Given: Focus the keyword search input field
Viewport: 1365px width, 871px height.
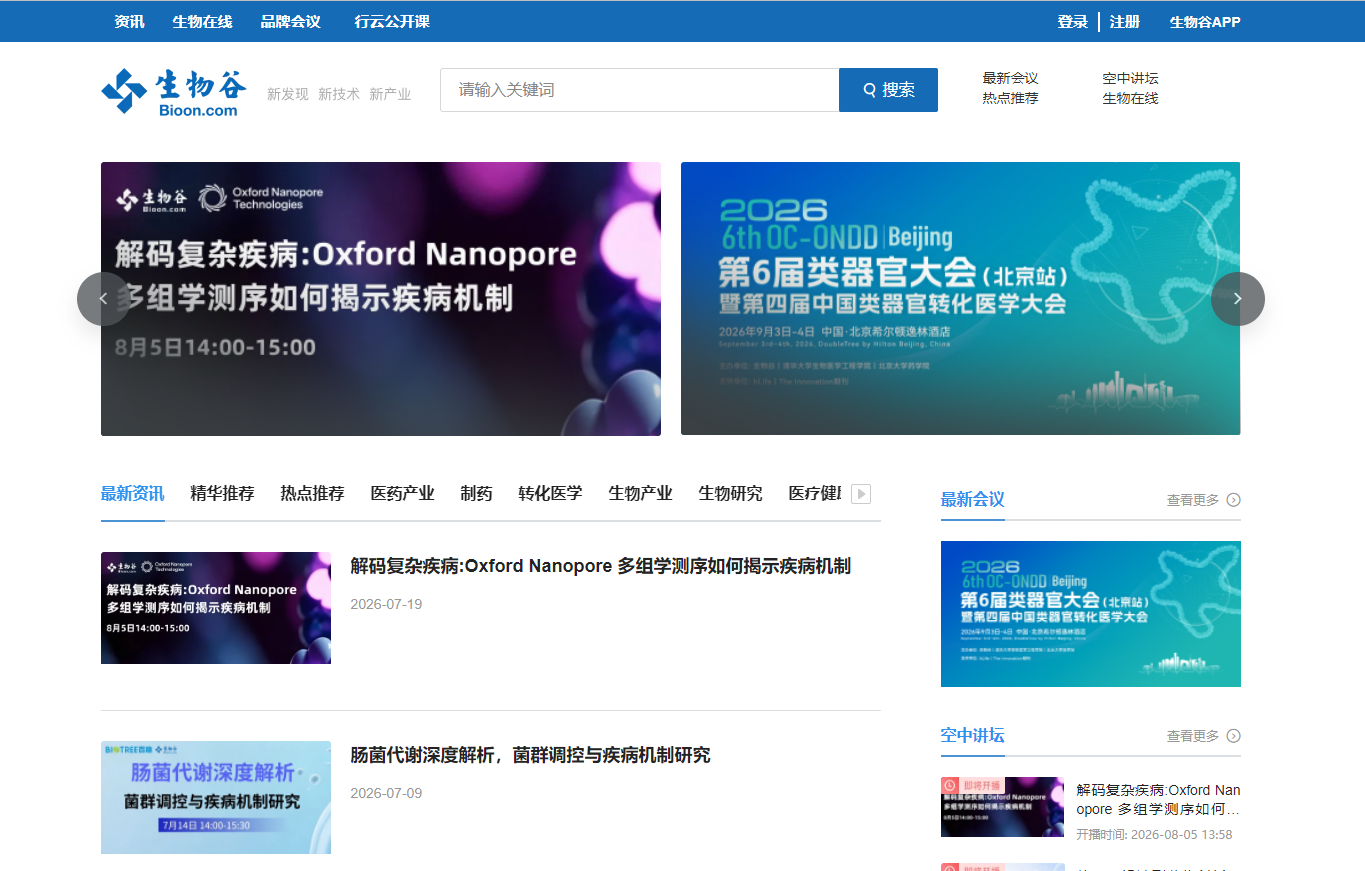Looking at the screenshot, I should pyautogui.click(x=640, y=90).
